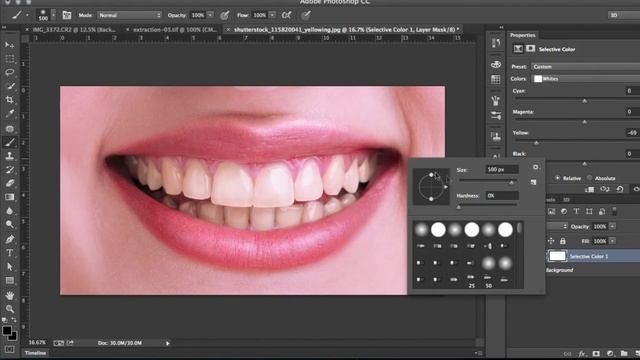Click the Yellow slider handle
Screen dimensions: 640x360
tap(536, 143)
